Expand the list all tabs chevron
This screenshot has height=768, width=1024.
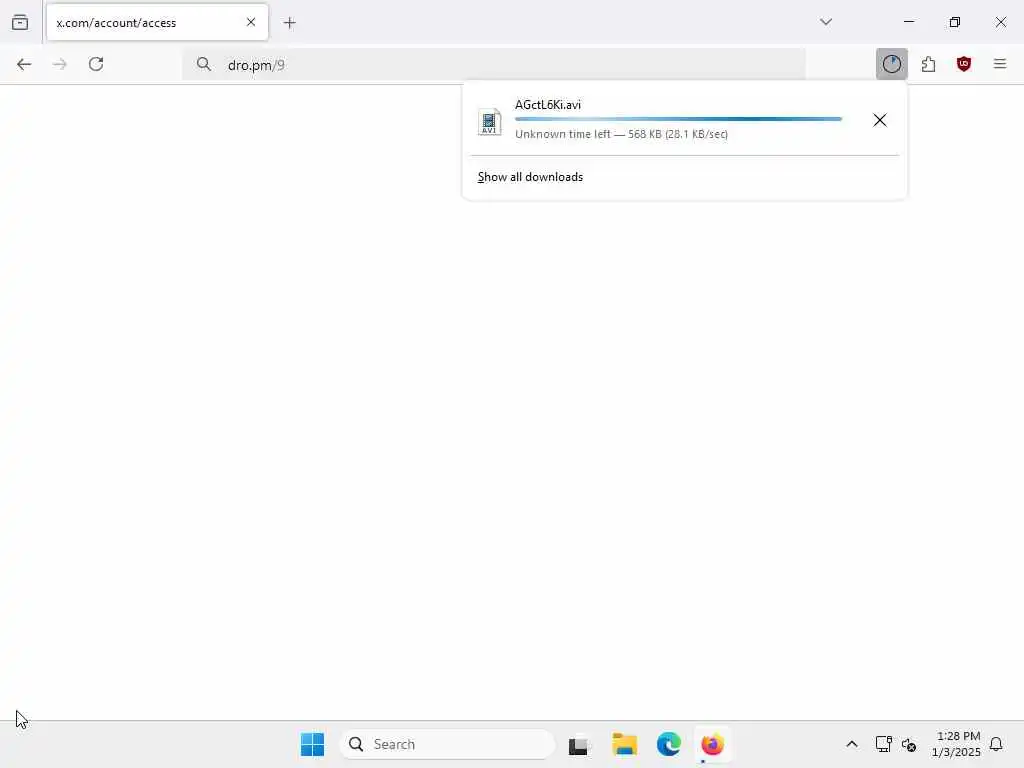tap(826, 22)
